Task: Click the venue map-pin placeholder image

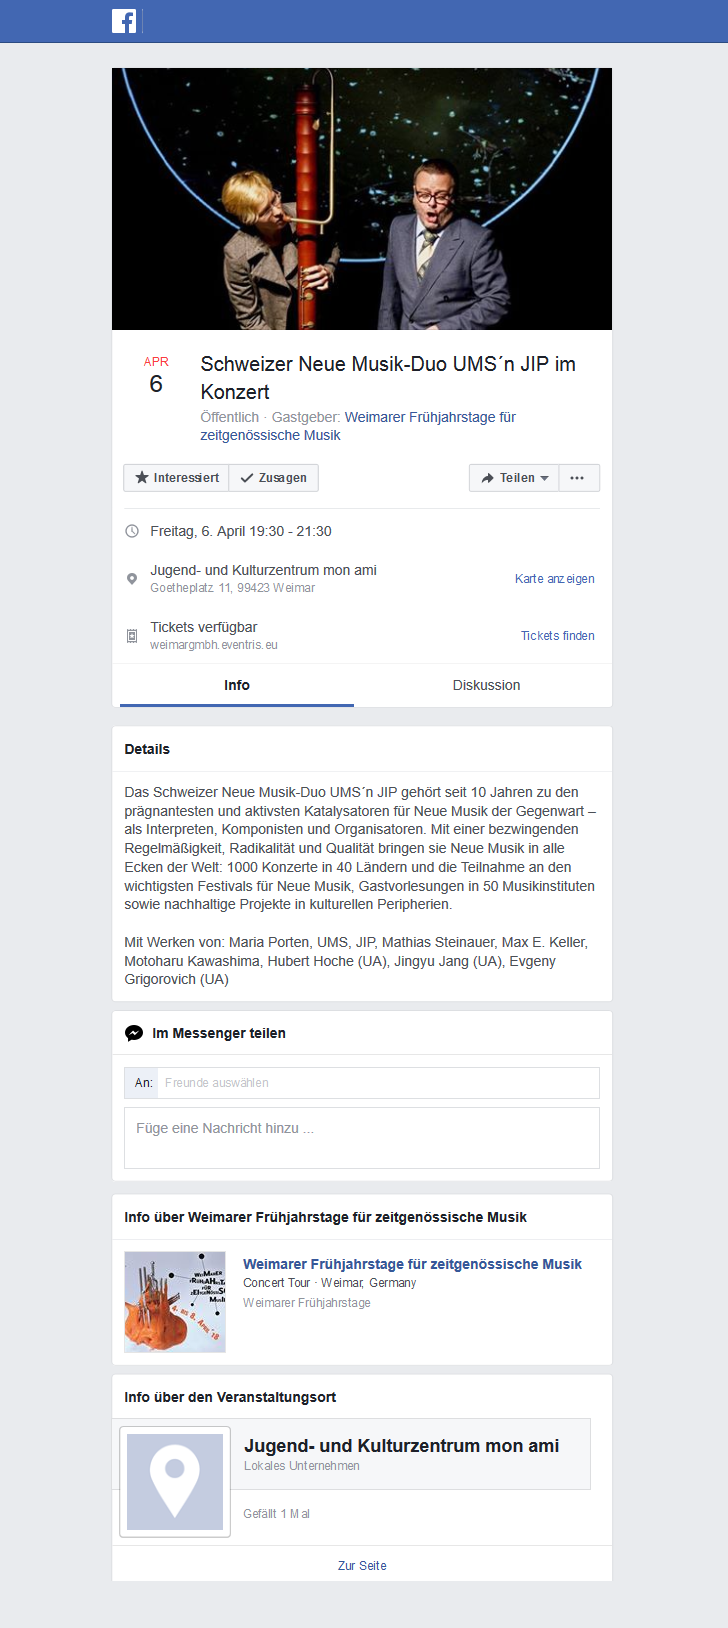Action: click(175, 1482)
